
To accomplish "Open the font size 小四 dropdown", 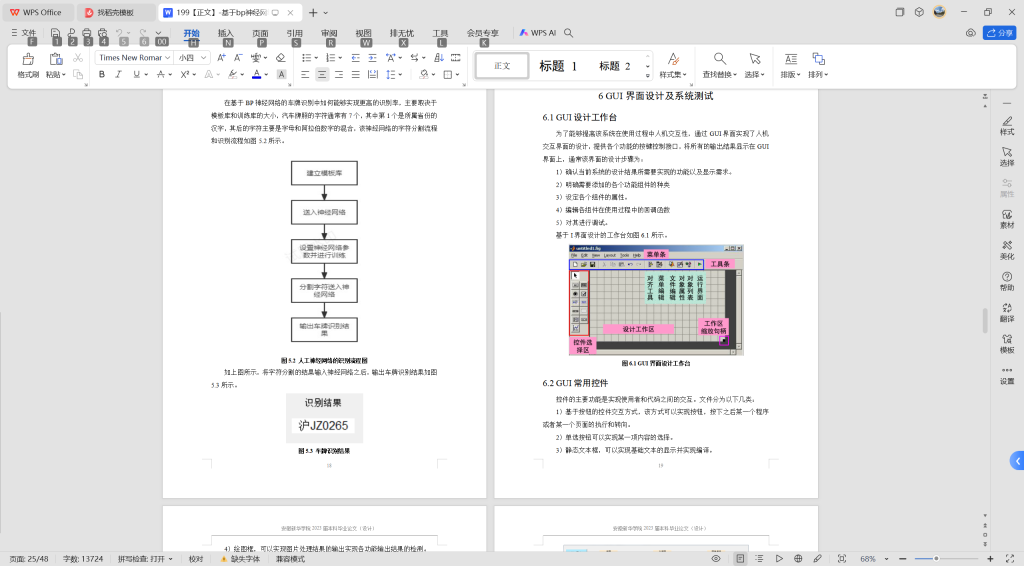I will tap(204, 57).
